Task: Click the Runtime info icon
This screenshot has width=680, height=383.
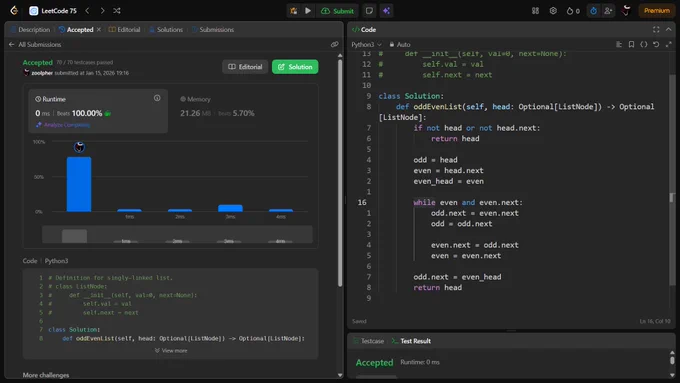Action: [x=157, y=98]
